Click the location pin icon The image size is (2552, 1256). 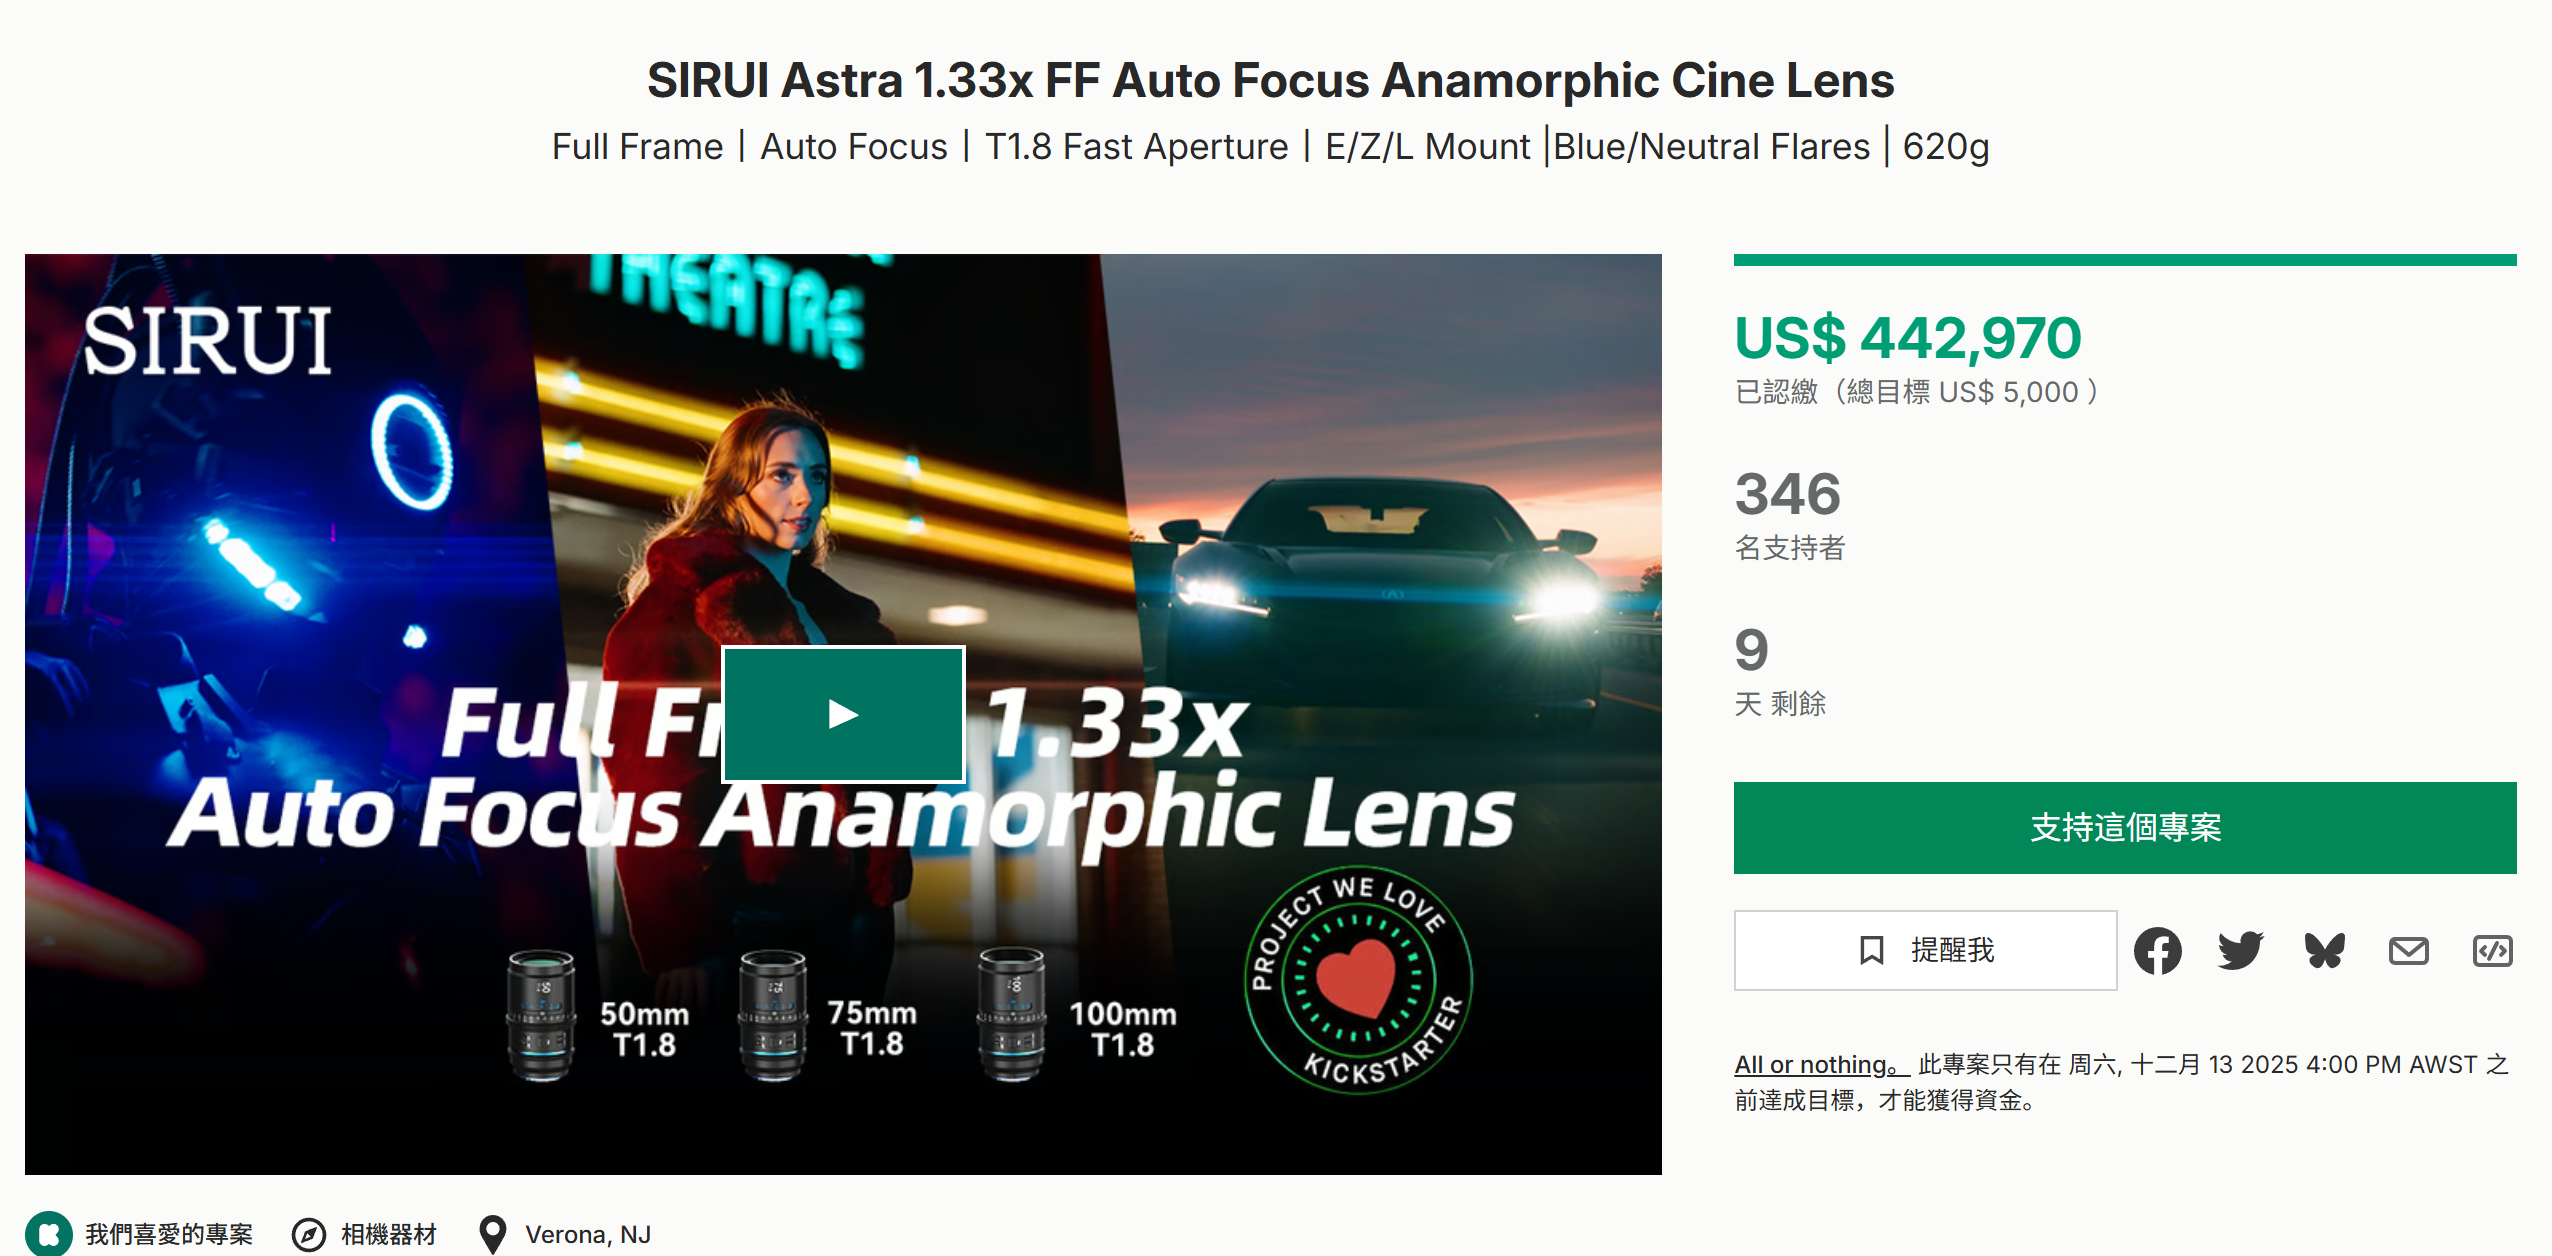[x=492, y=1235]
